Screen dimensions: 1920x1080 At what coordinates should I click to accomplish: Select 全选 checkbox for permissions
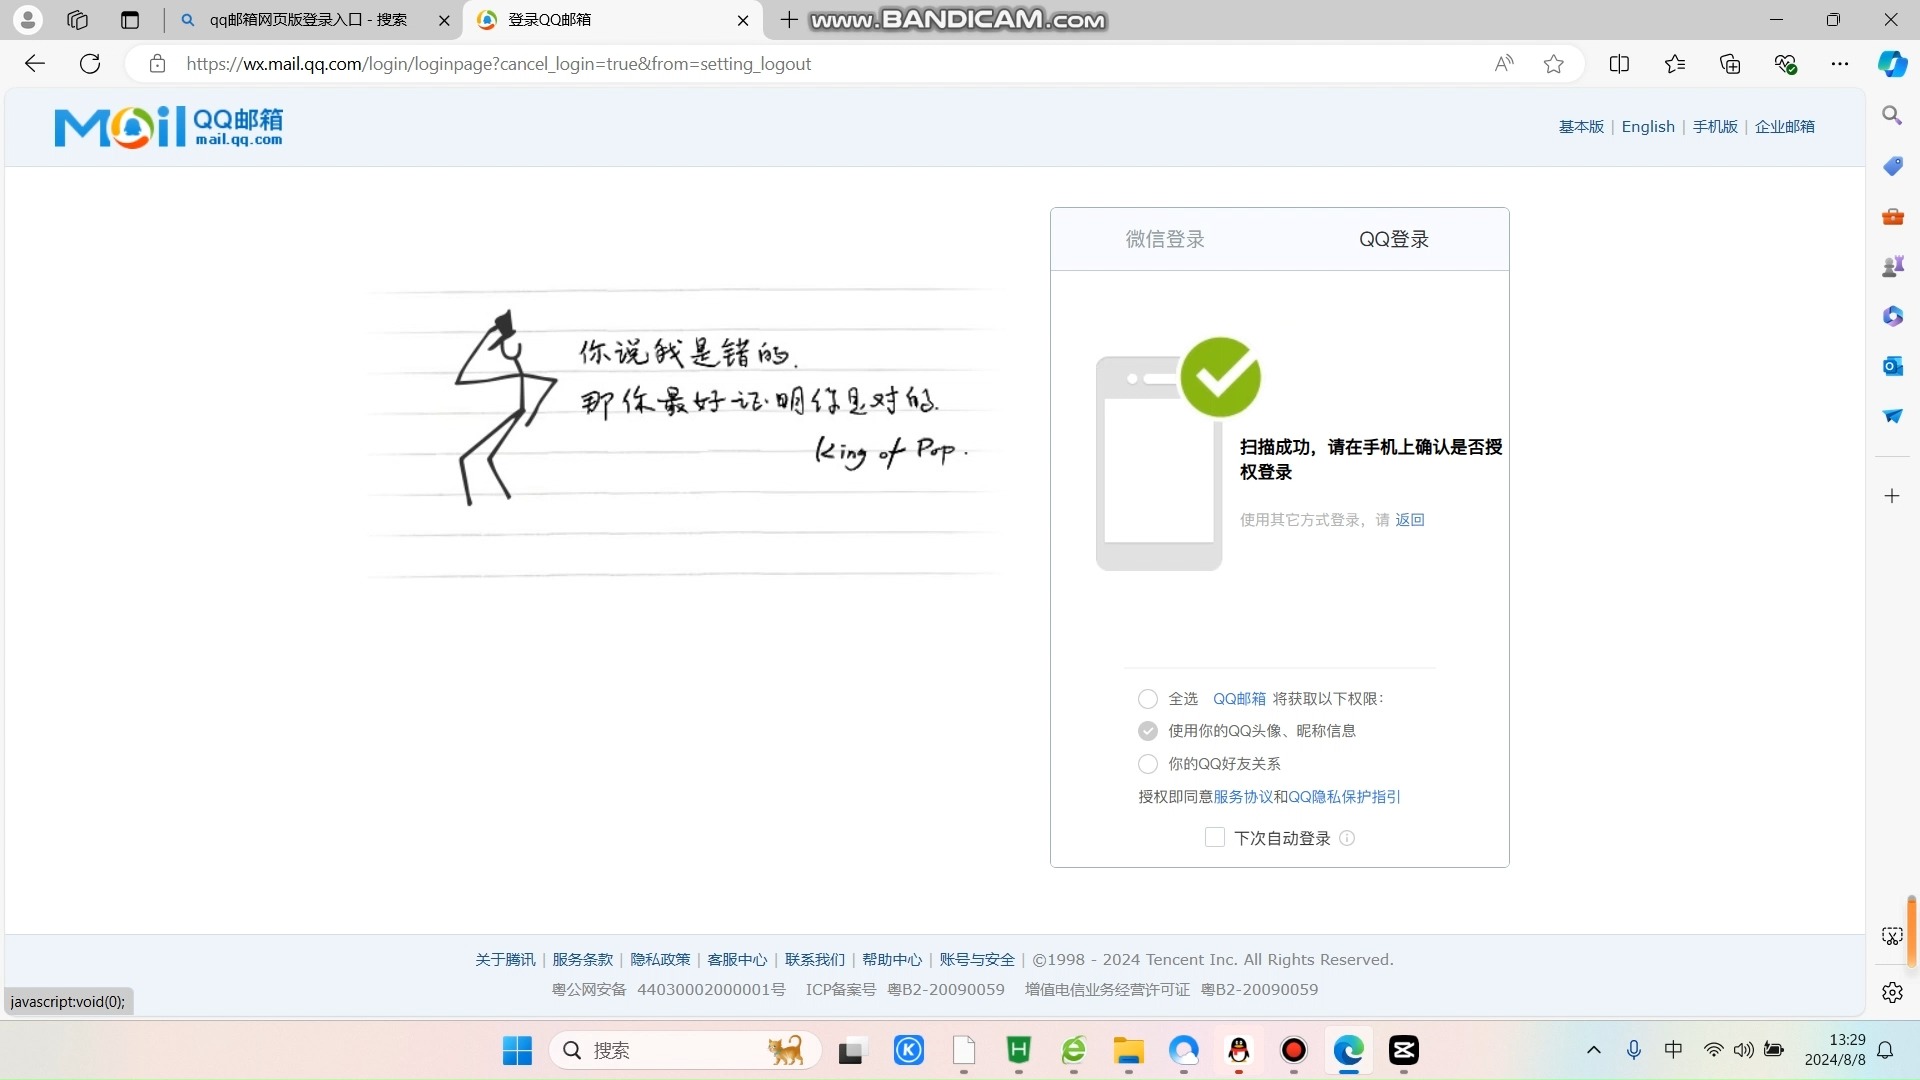point(1147,698)
